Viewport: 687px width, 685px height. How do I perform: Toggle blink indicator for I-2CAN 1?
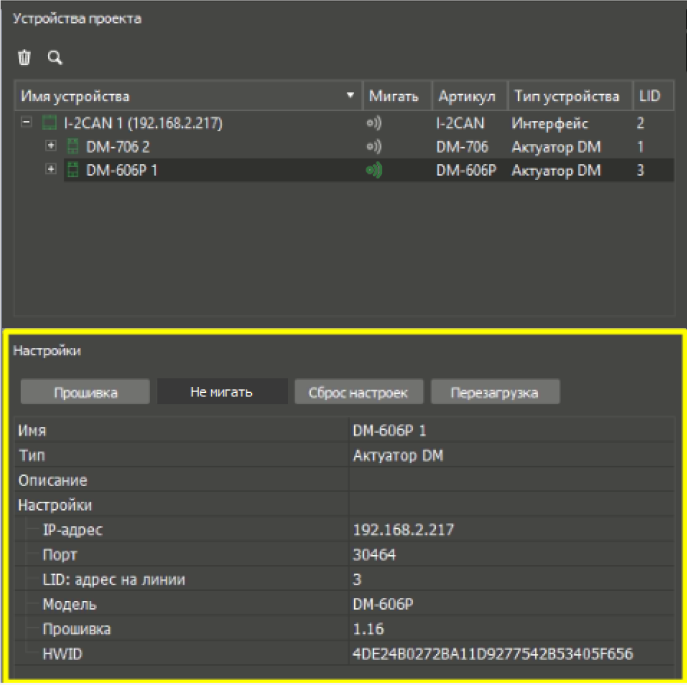(x=374, y=125)
